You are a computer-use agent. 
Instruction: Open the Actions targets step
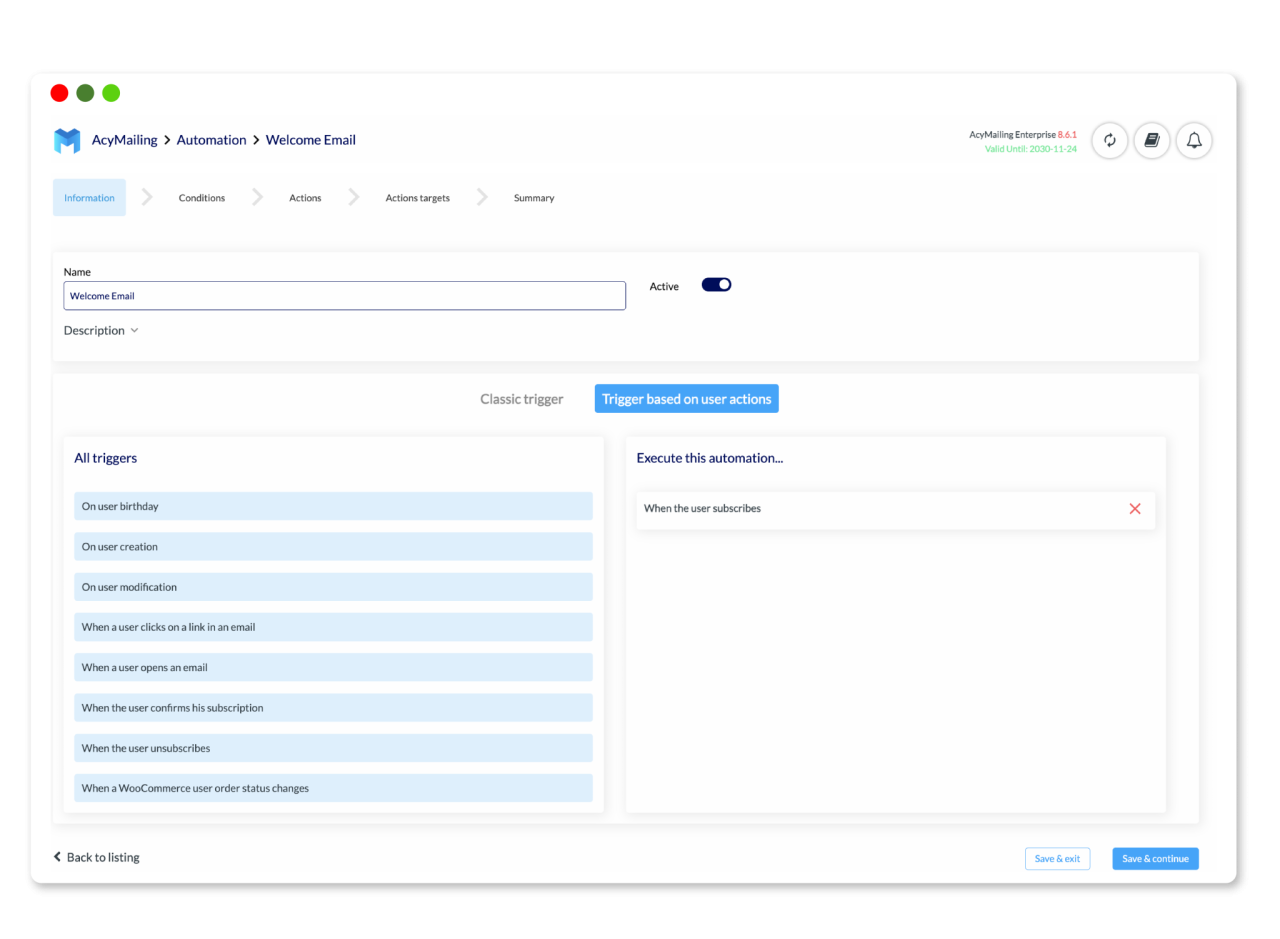tap(417, 198)
